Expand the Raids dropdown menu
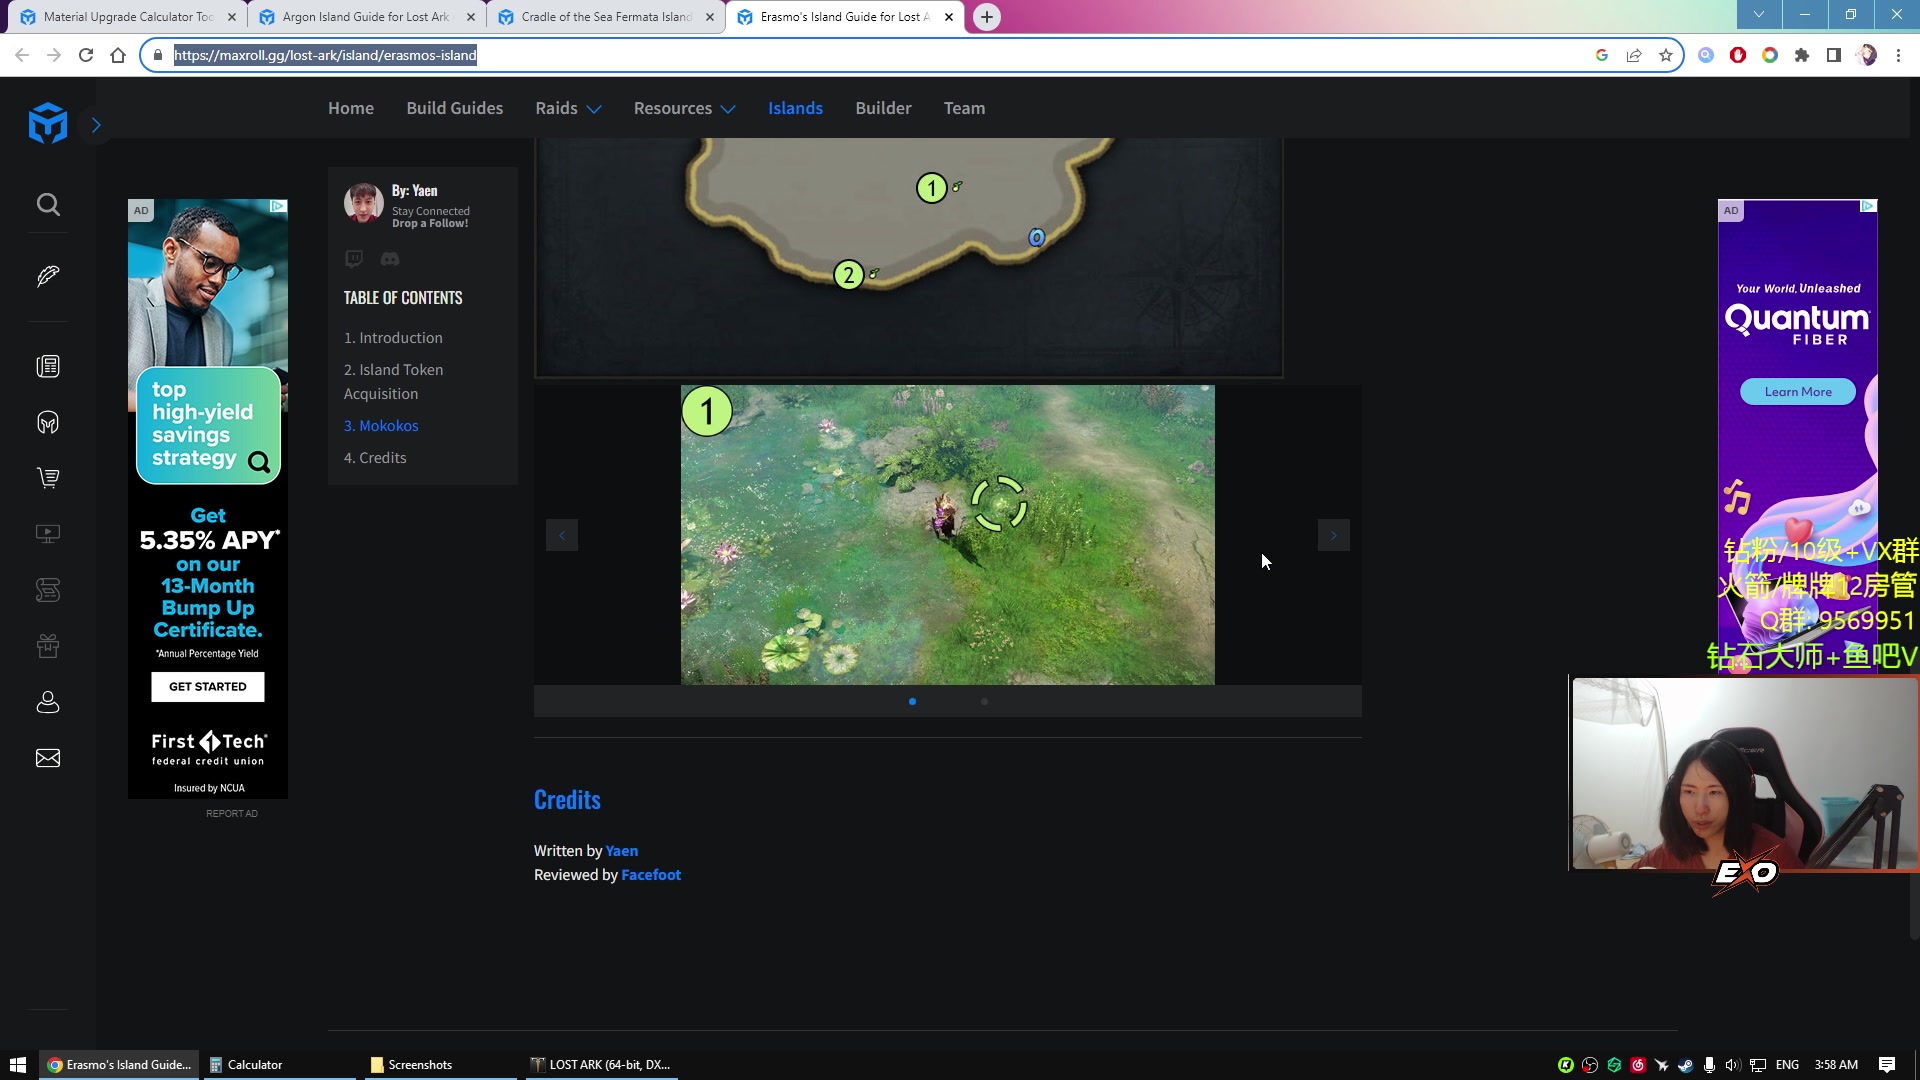 [568, 108]
